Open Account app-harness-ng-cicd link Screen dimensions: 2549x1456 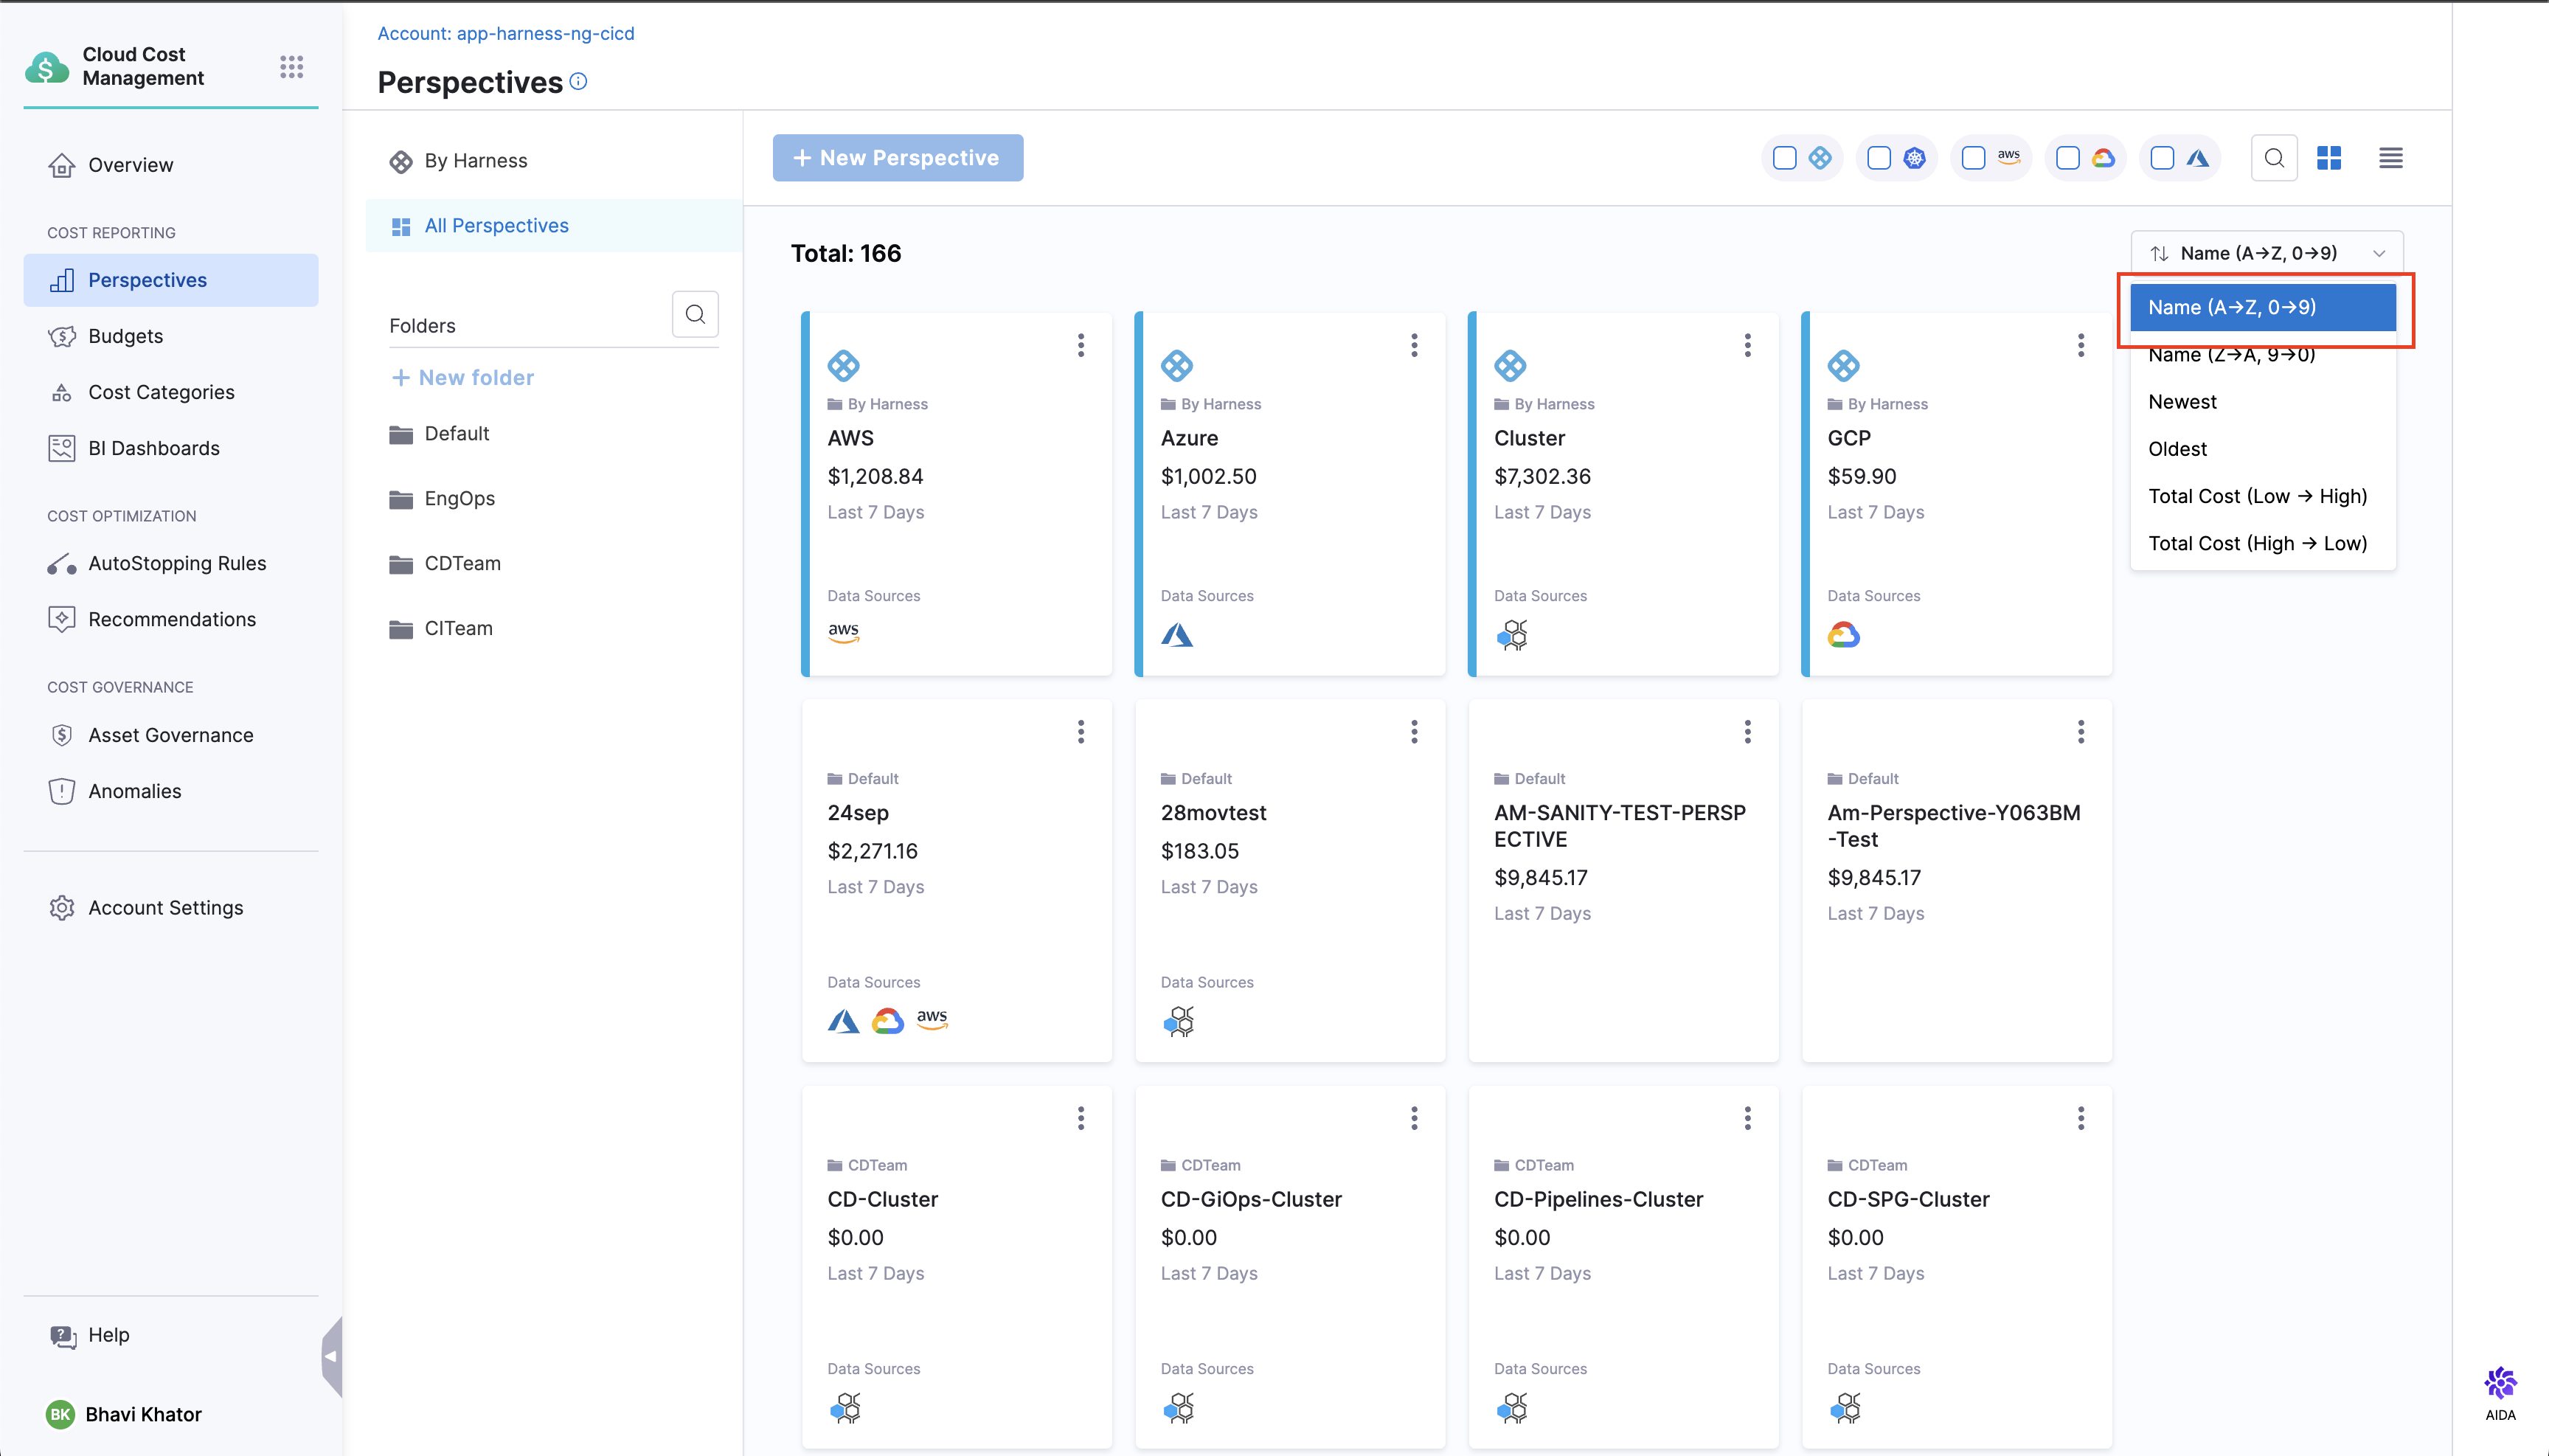(x=506, y=33)
